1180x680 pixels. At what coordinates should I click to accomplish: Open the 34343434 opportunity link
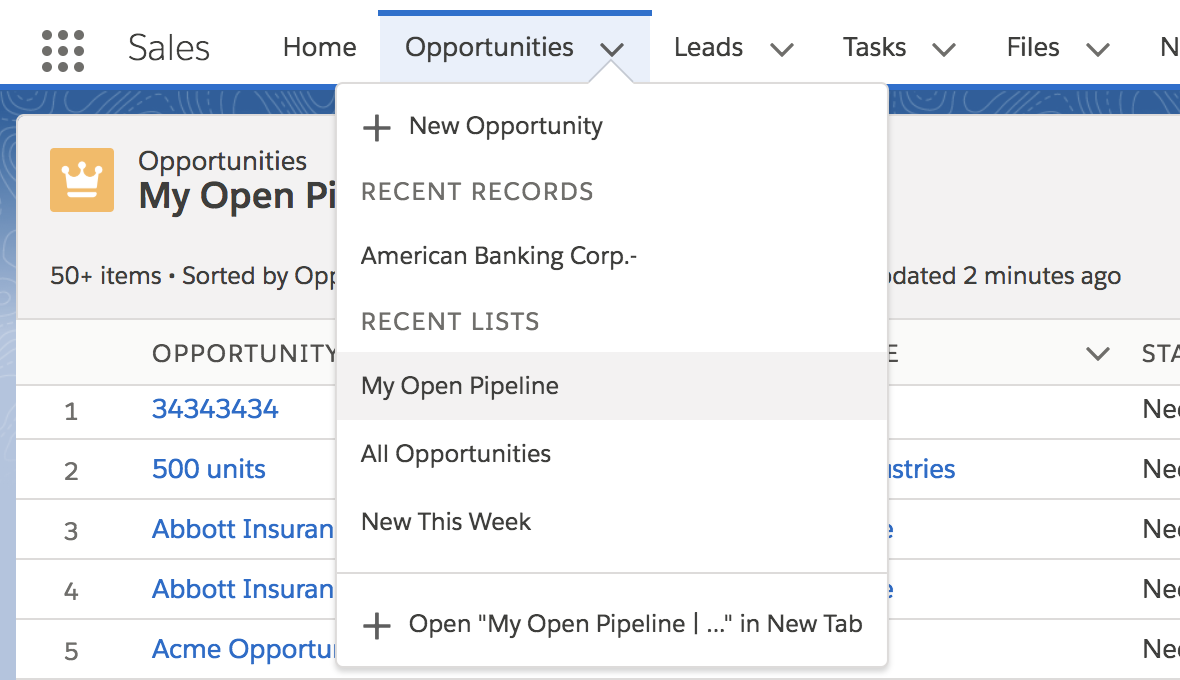tap(215, 409)
